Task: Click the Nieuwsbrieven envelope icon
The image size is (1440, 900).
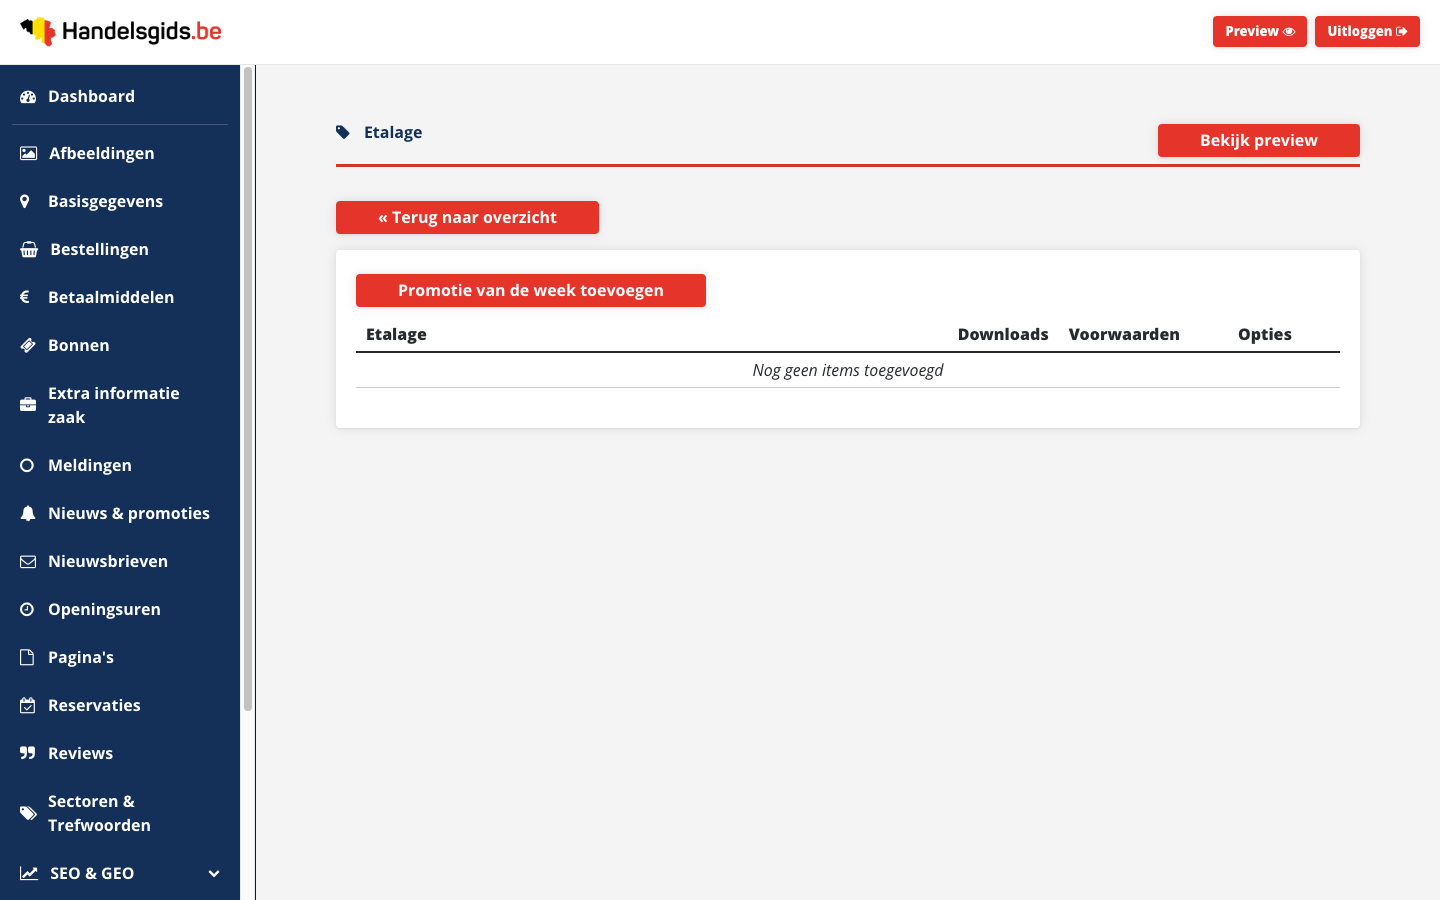Action: 28,561
